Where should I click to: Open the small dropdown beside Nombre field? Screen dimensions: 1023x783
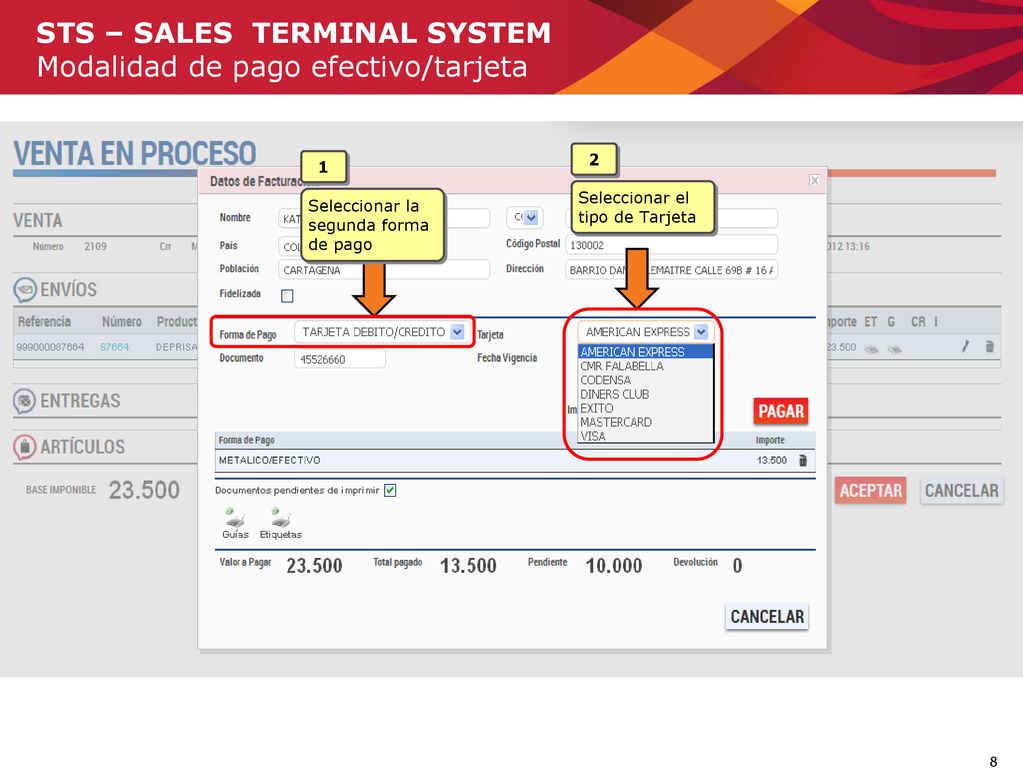pos(531,217)
